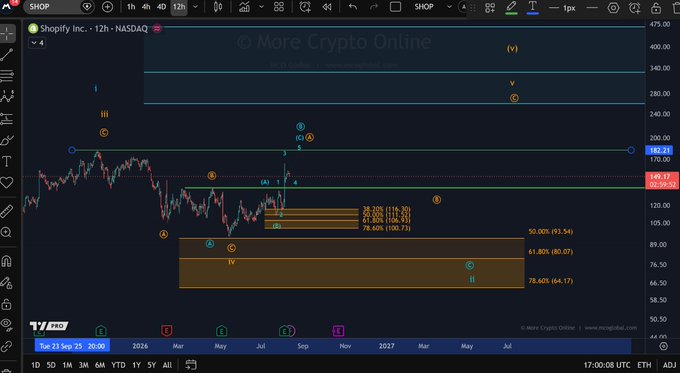
Task: Select the ruler measure tool
Action: (x=7, y=211)
